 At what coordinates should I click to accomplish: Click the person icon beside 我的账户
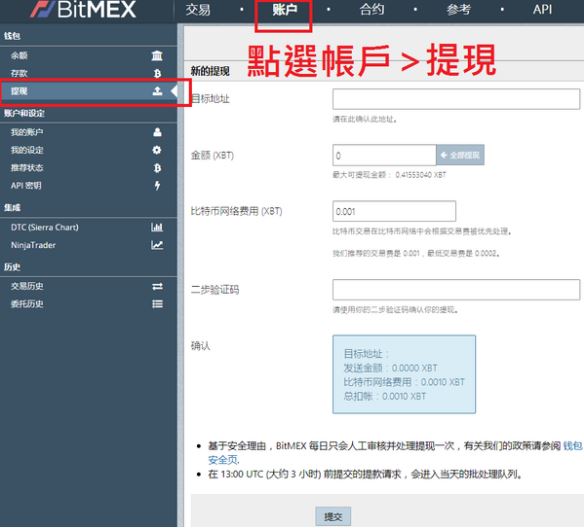(157, 132)
